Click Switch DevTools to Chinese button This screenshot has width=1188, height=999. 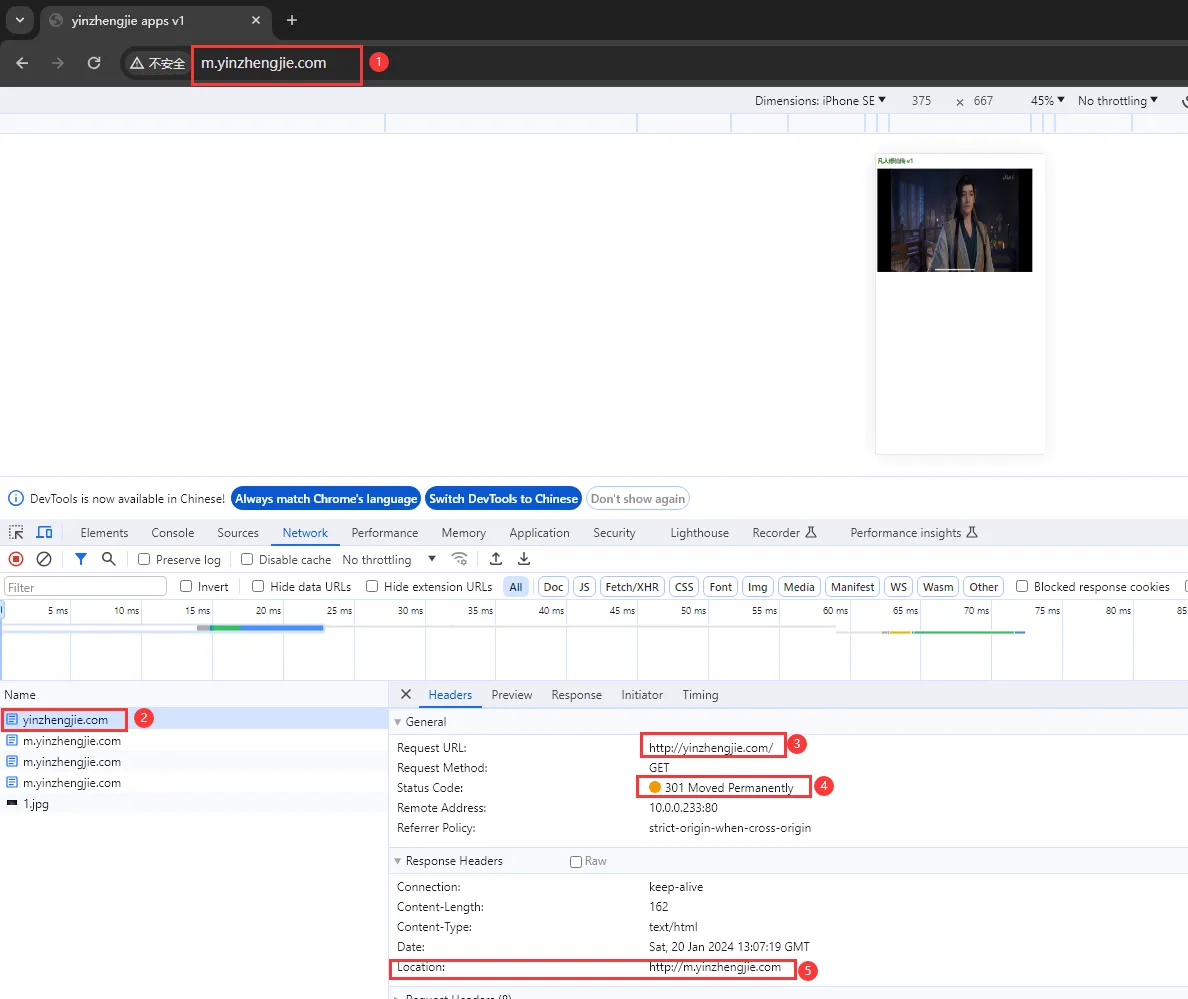click(x=503, y=498)
